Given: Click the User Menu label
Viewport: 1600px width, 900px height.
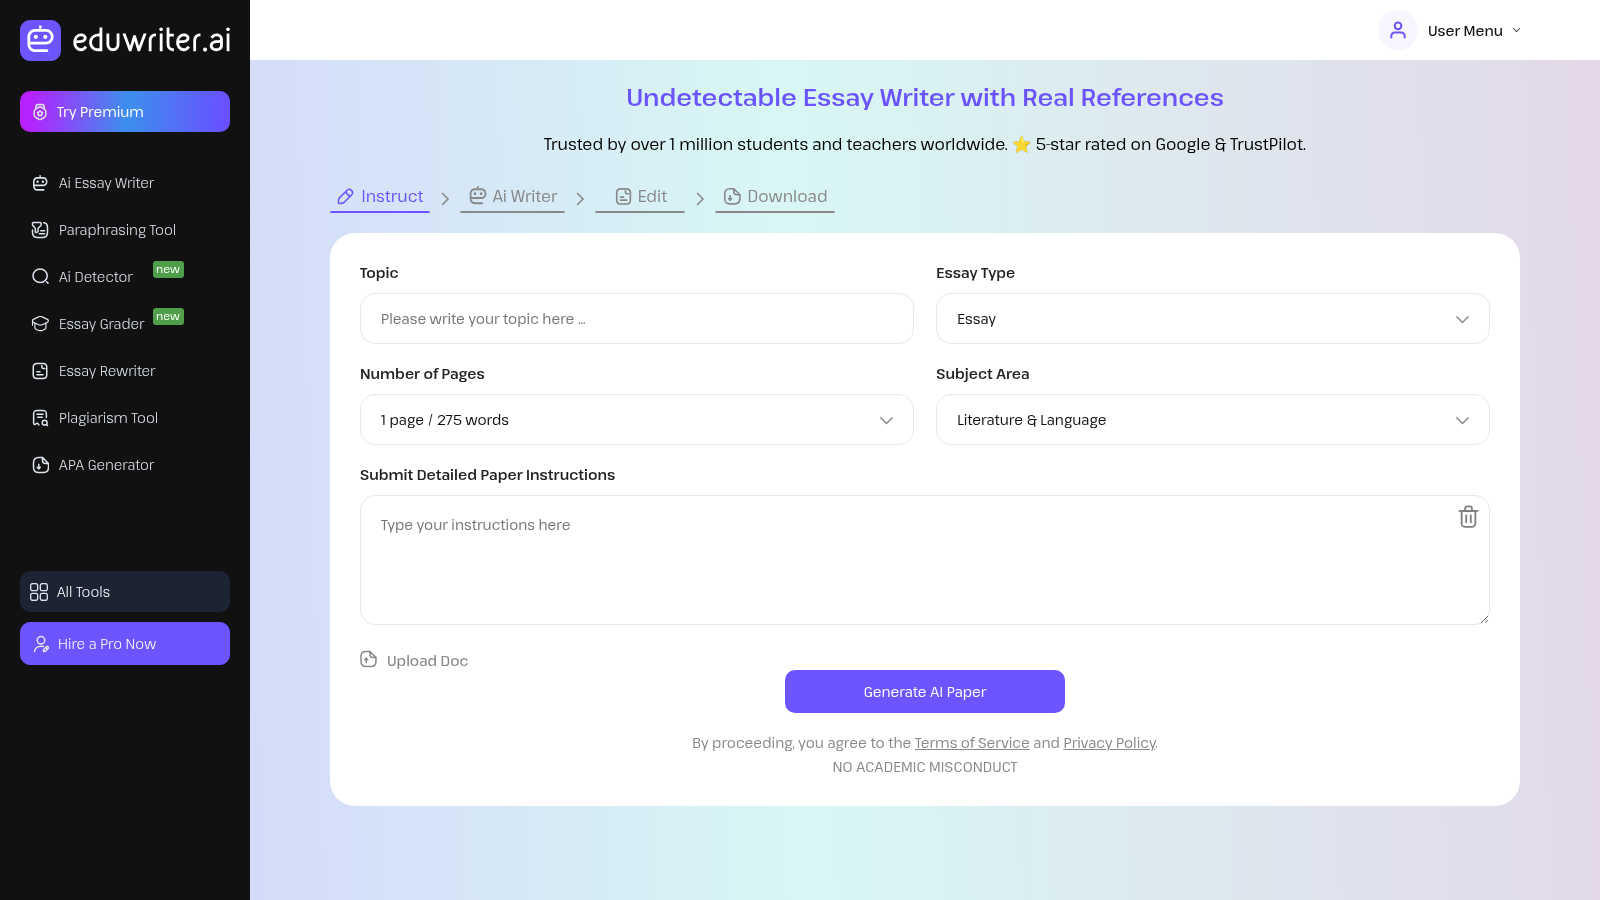Looking at the screenshot, I should [1465, 31].
